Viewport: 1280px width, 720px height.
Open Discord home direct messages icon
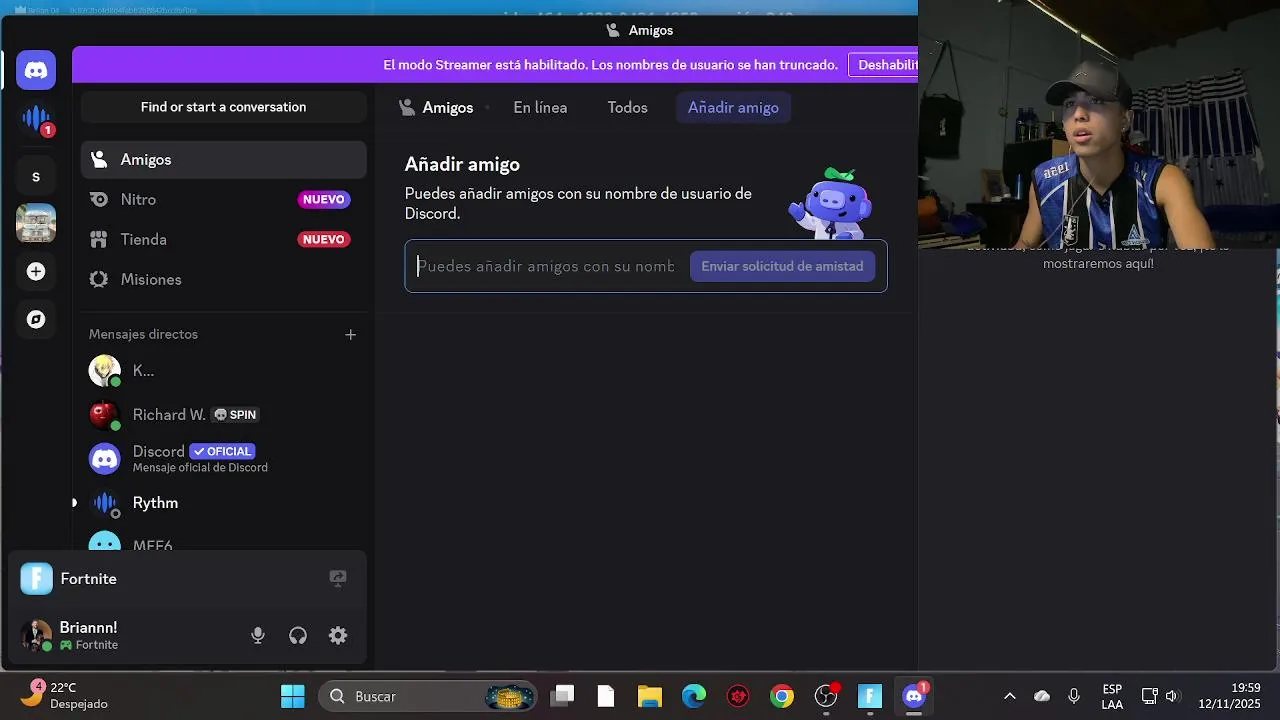click(36, 70)
